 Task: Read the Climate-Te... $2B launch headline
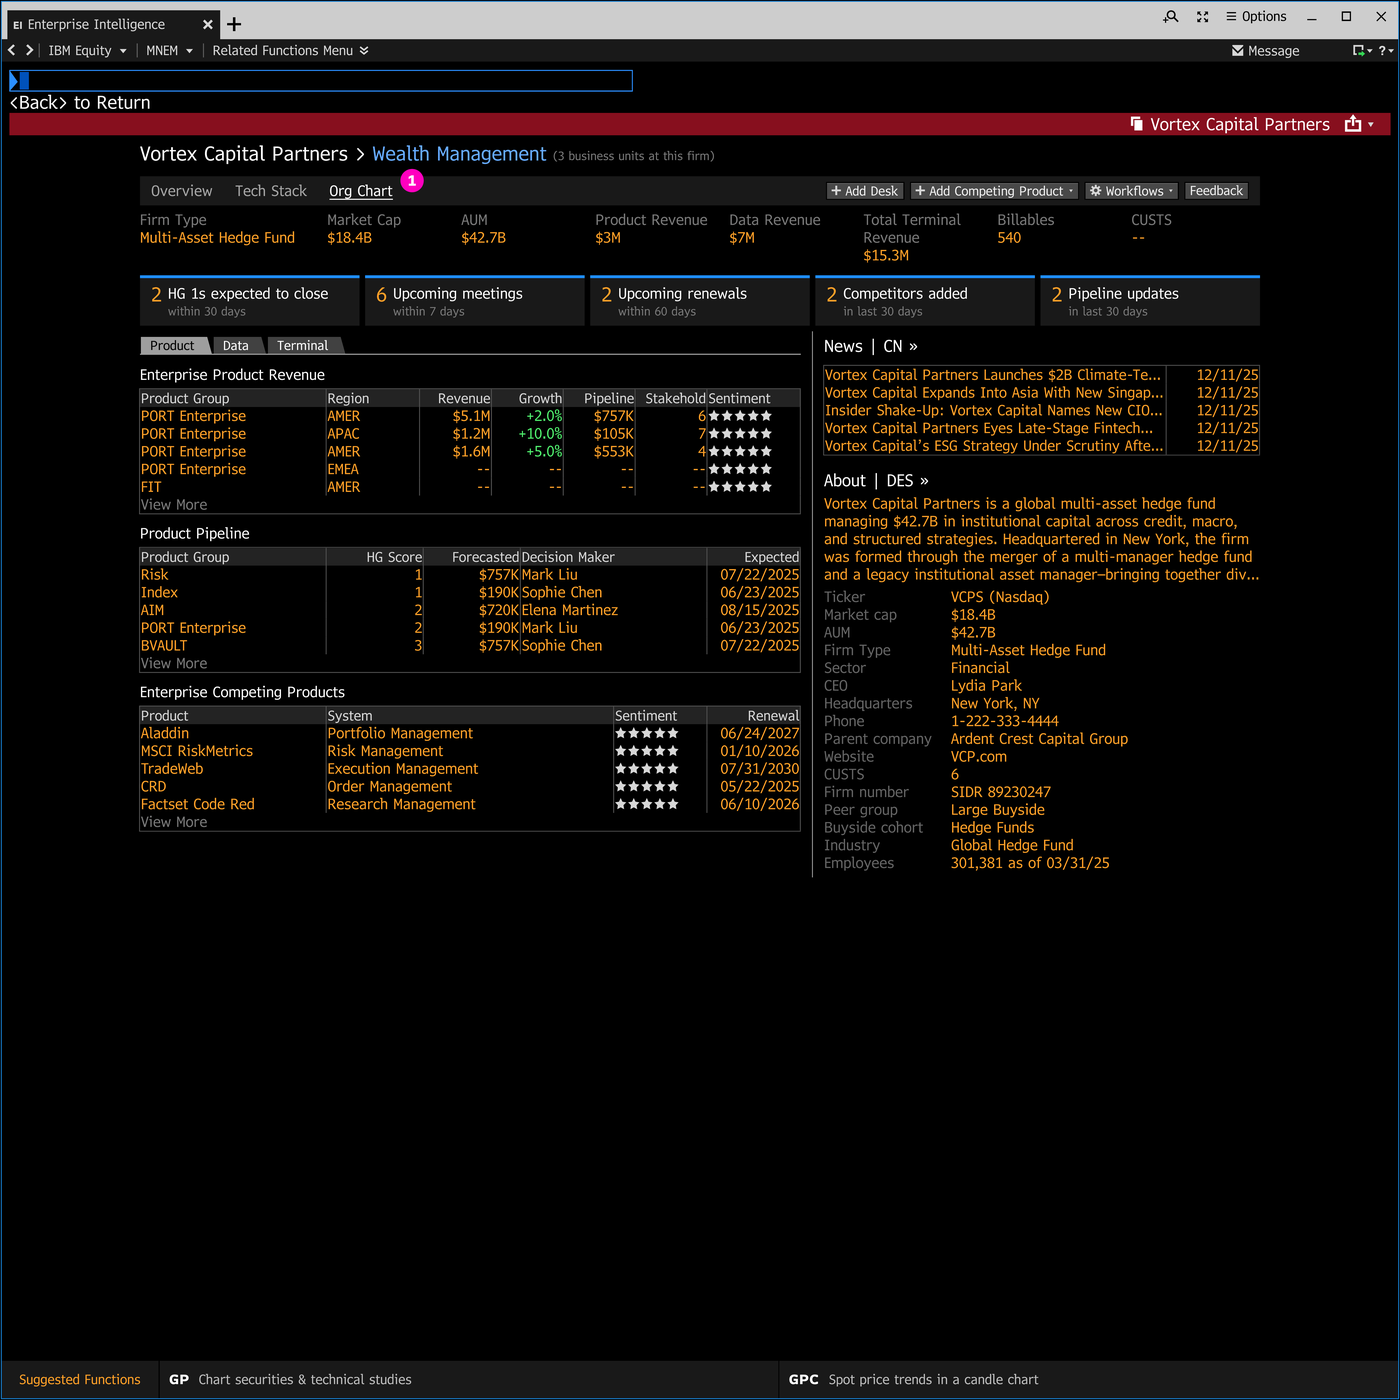pyautogui.click(x=993, y=375)
